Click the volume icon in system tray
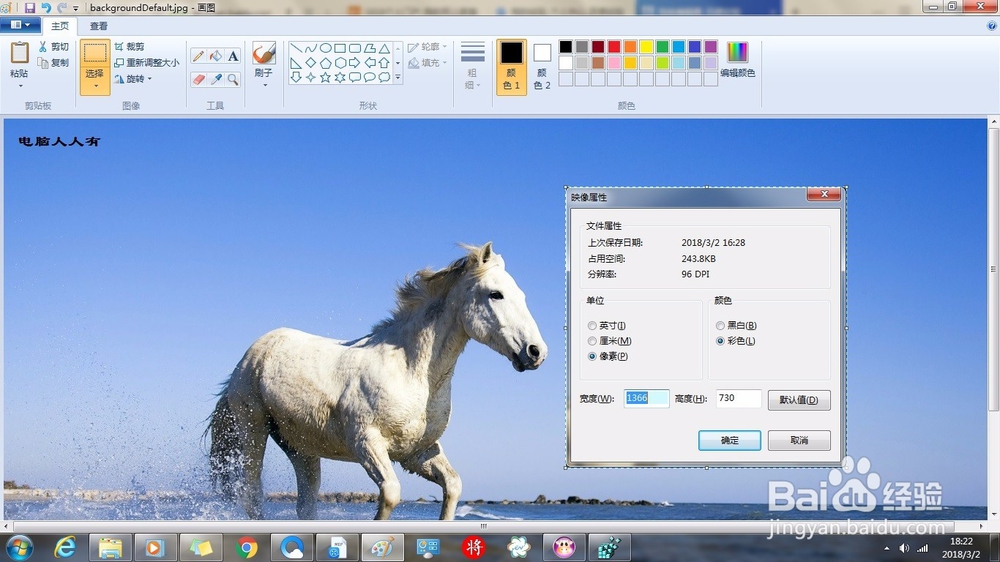Image resolution: width=1000 pixels, height=562 pixels. 904,548
